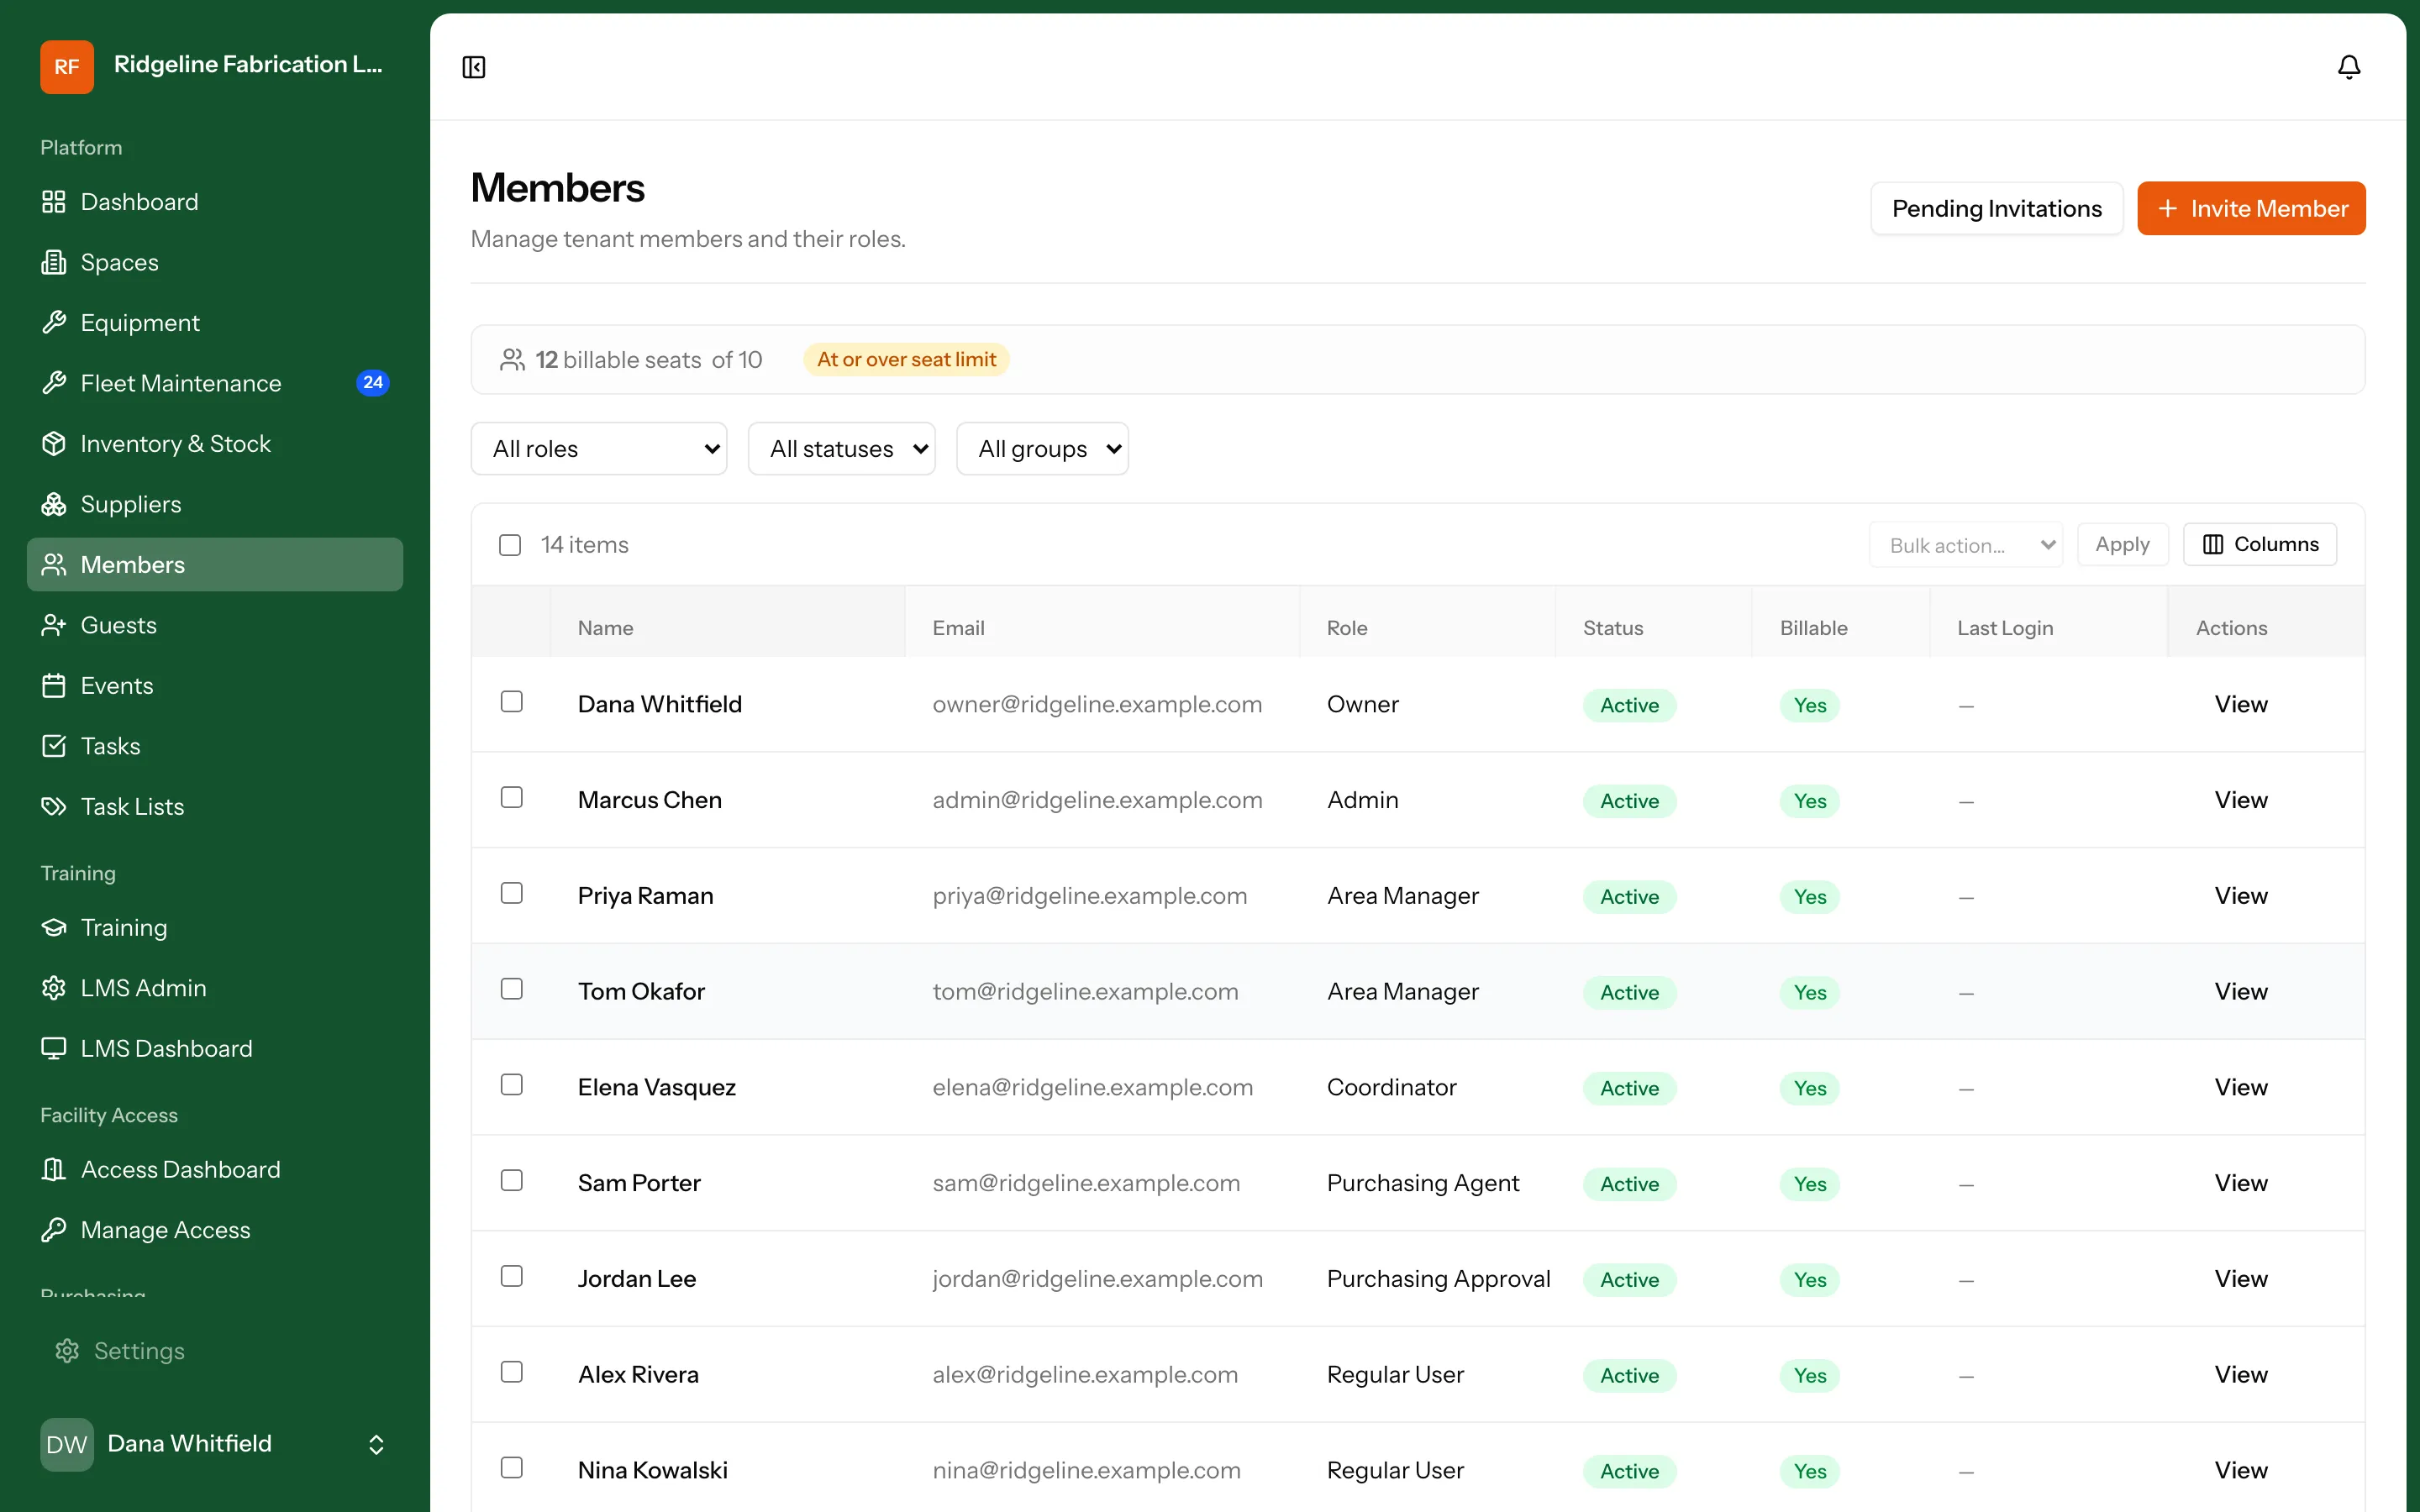
Task: Open notifications bell icon
Action: coord(2349,67)
